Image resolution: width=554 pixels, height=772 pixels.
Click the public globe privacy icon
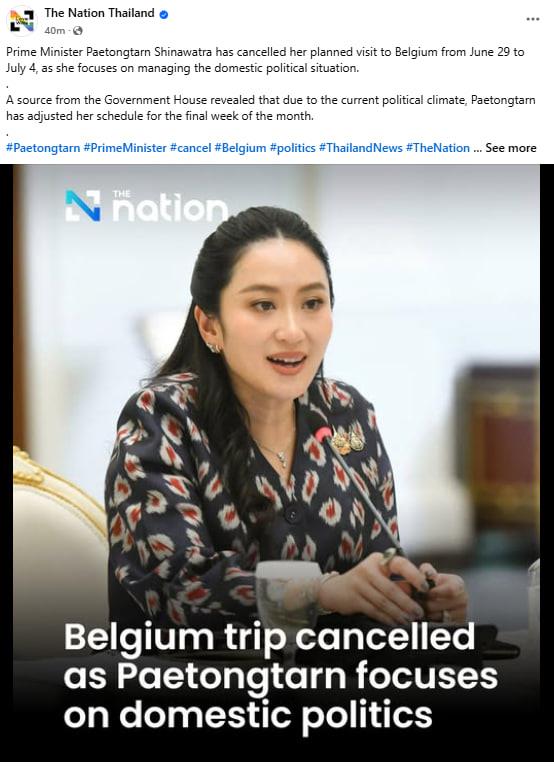click(x=77, y=31)
